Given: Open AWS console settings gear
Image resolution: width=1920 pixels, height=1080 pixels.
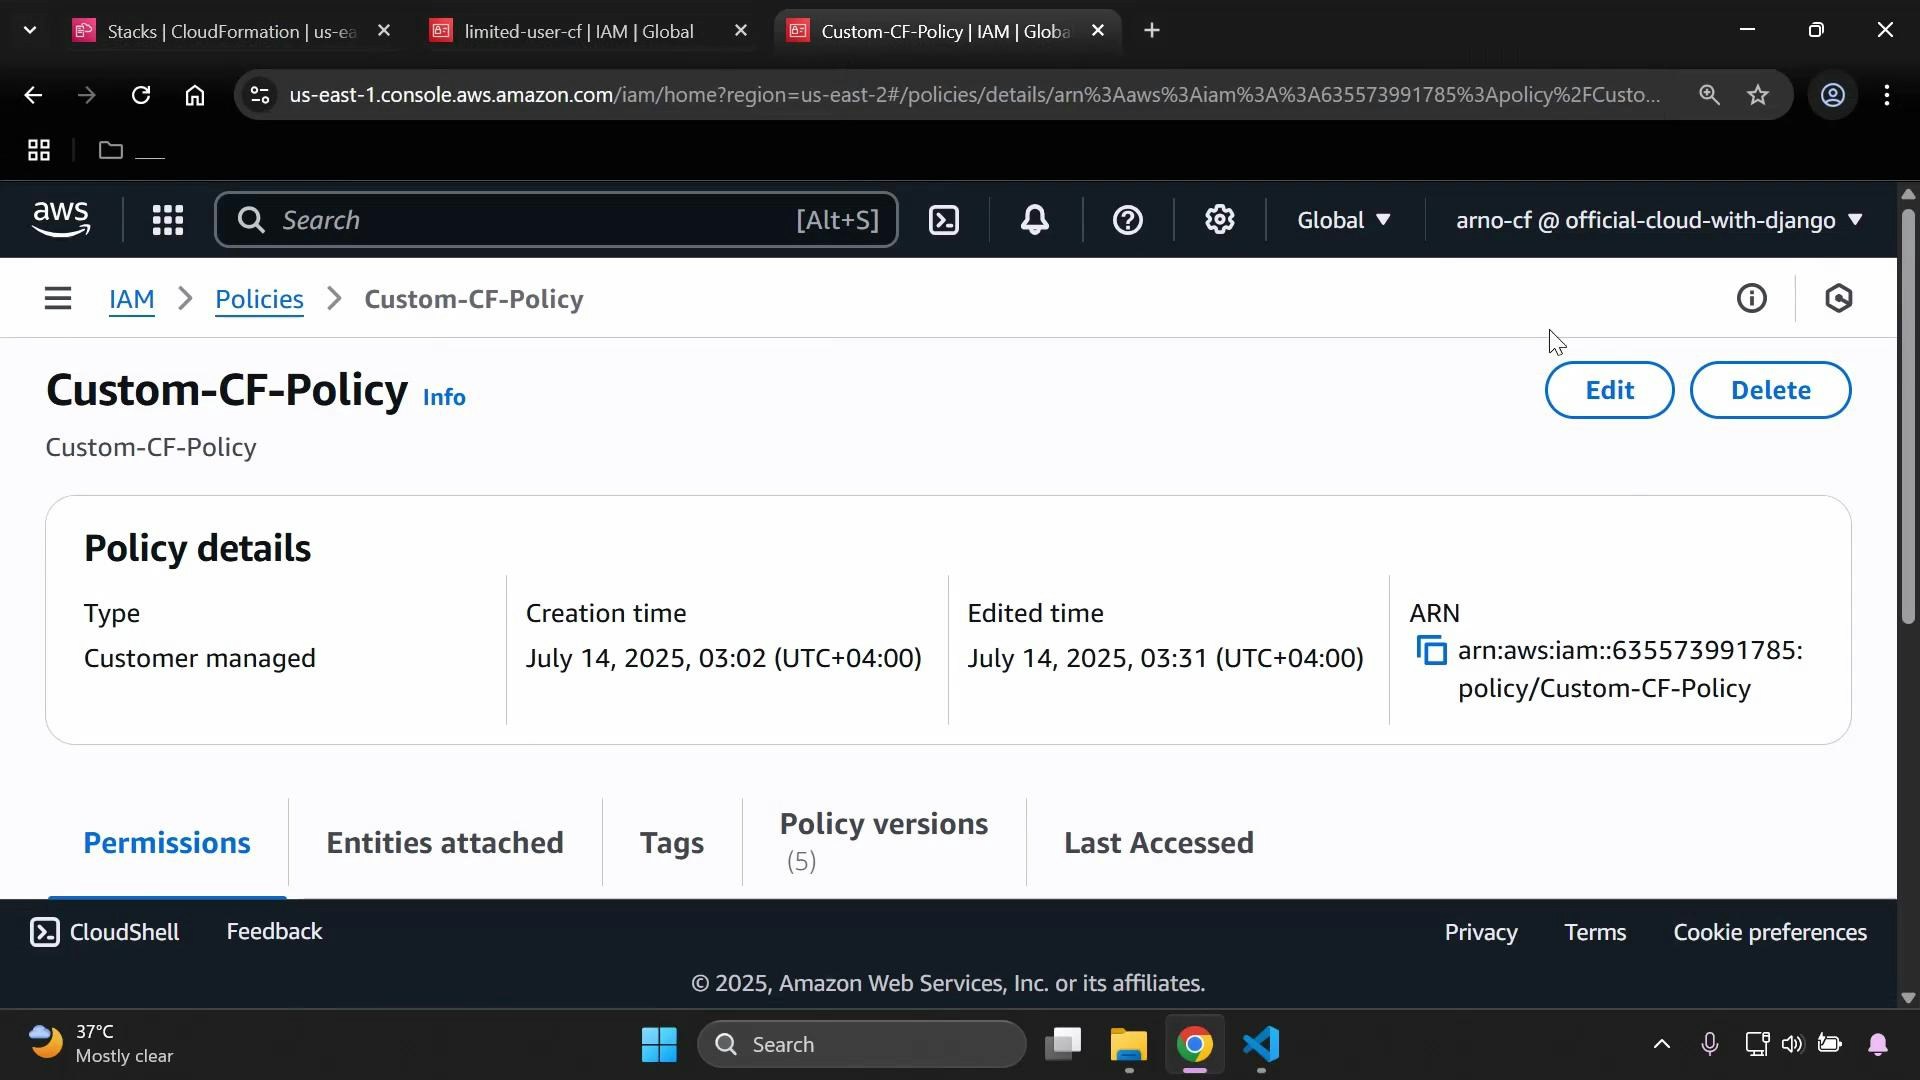Looking at the screenshot, I should (1220, 220).
